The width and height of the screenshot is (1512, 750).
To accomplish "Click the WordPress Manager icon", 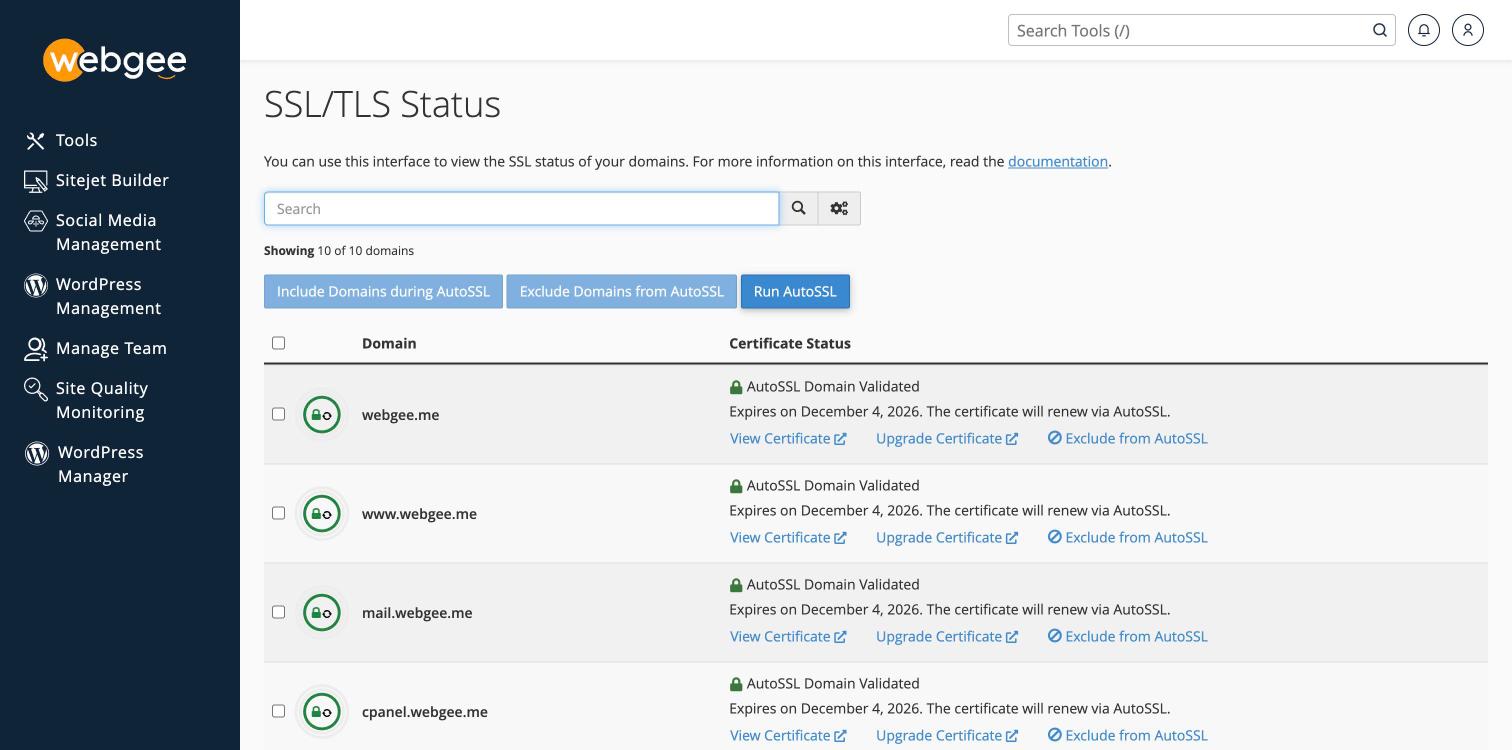I will coord(37,453).
